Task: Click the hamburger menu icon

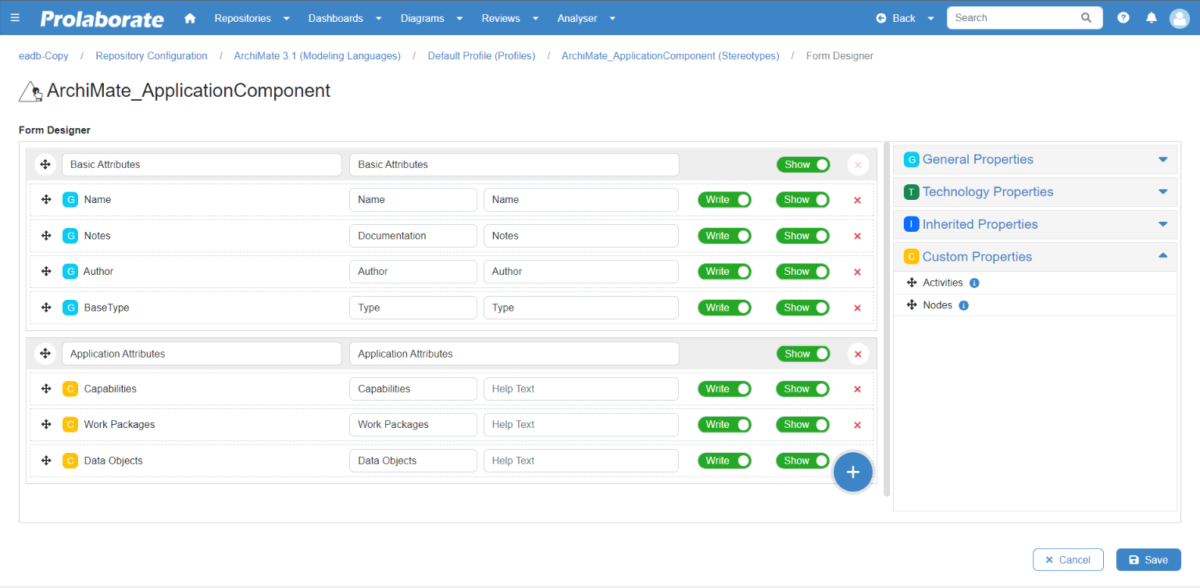Action: pos(15,17)
